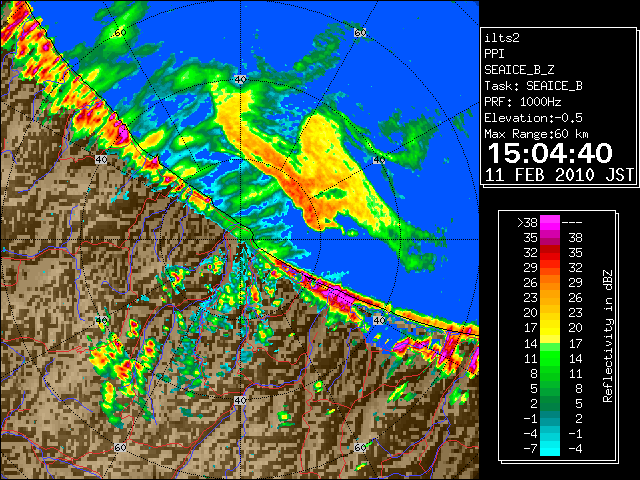Click the "Reflectivity in dBZ" legend title
640x480 pixels.
(608, 336)
